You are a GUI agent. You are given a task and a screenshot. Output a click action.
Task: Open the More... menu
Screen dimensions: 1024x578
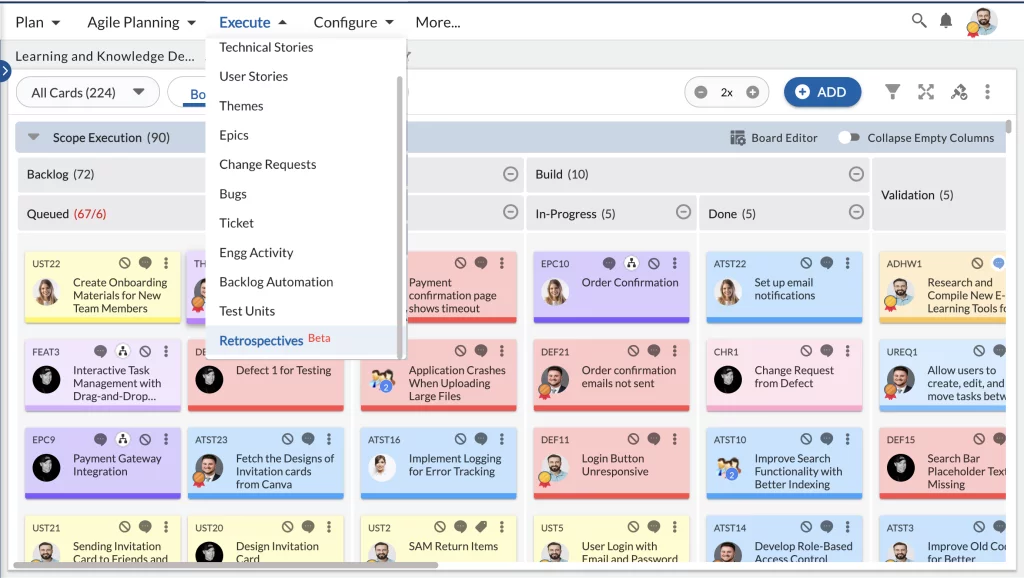point(438,22)
